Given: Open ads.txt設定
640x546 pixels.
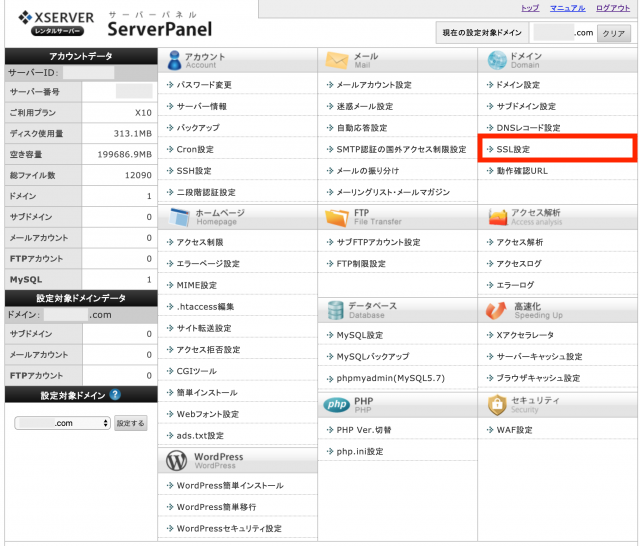Looking at the screenshot, I should pyautogui.click(x=200, y=436).
